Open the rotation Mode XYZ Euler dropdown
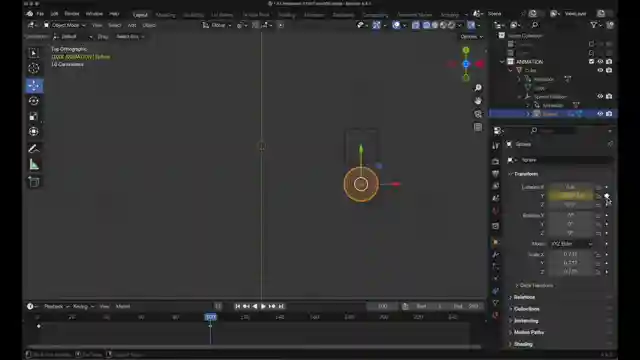 [x=571, y=244]
